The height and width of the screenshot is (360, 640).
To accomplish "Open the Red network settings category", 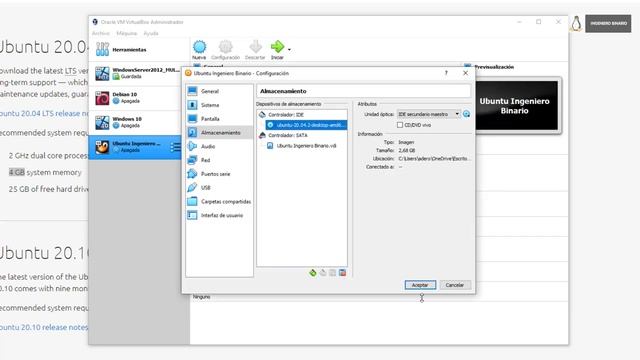I will [x=219, y=160].
